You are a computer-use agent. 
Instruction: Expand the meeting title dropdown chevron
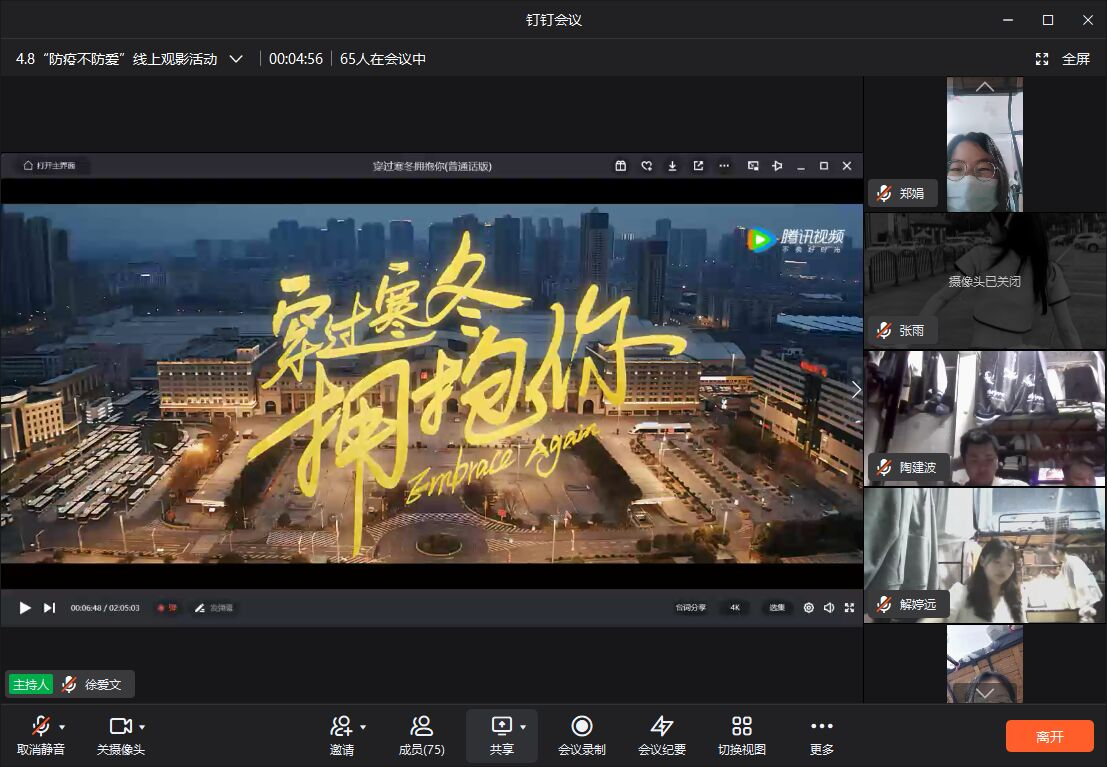[x=236, y=59]
